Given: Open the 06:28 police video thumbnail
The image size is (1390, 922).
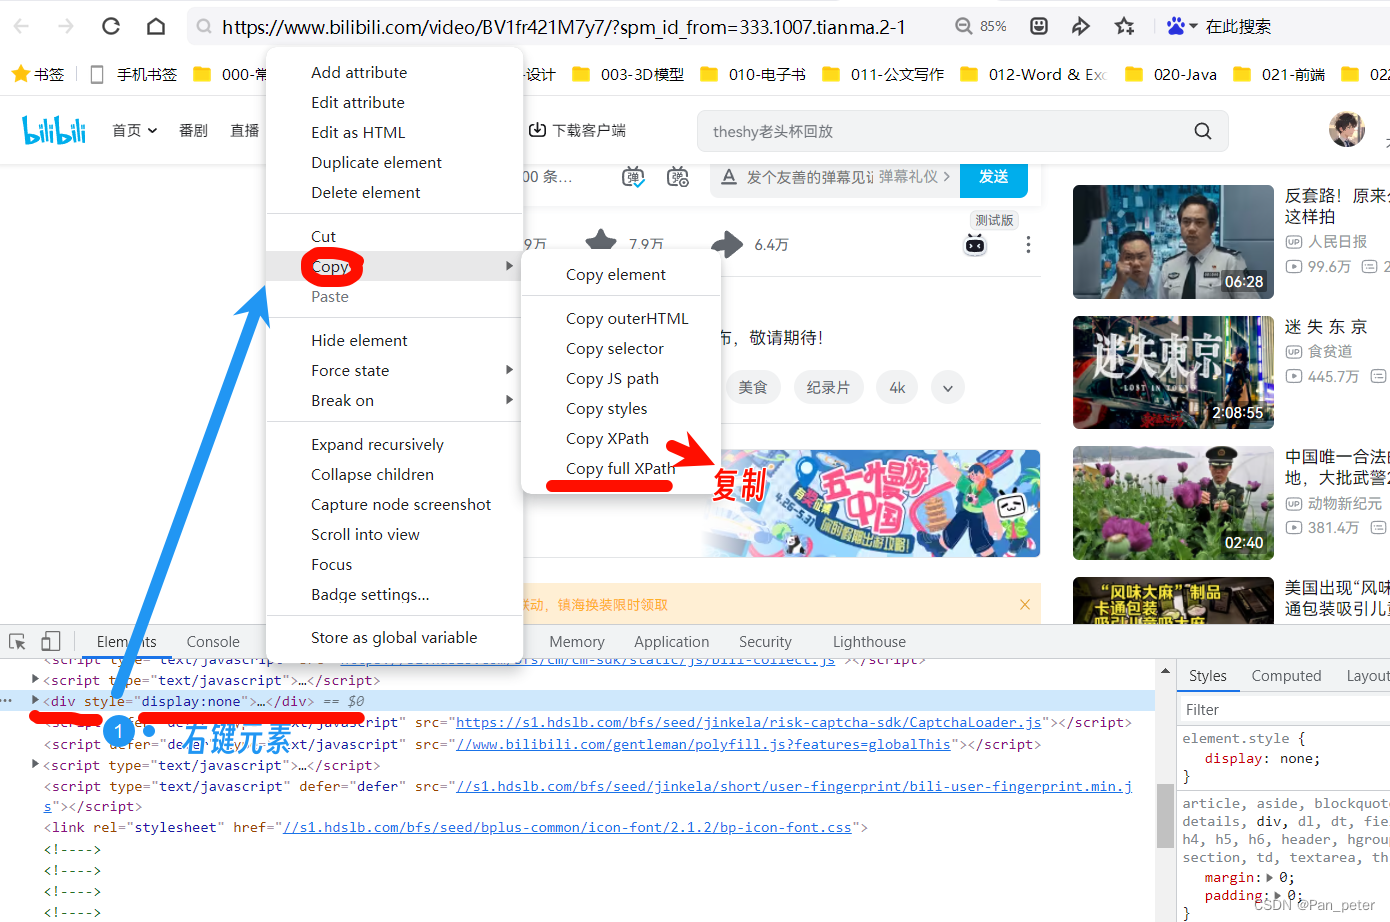Looking at the screenshot, I should [1173, 242].
